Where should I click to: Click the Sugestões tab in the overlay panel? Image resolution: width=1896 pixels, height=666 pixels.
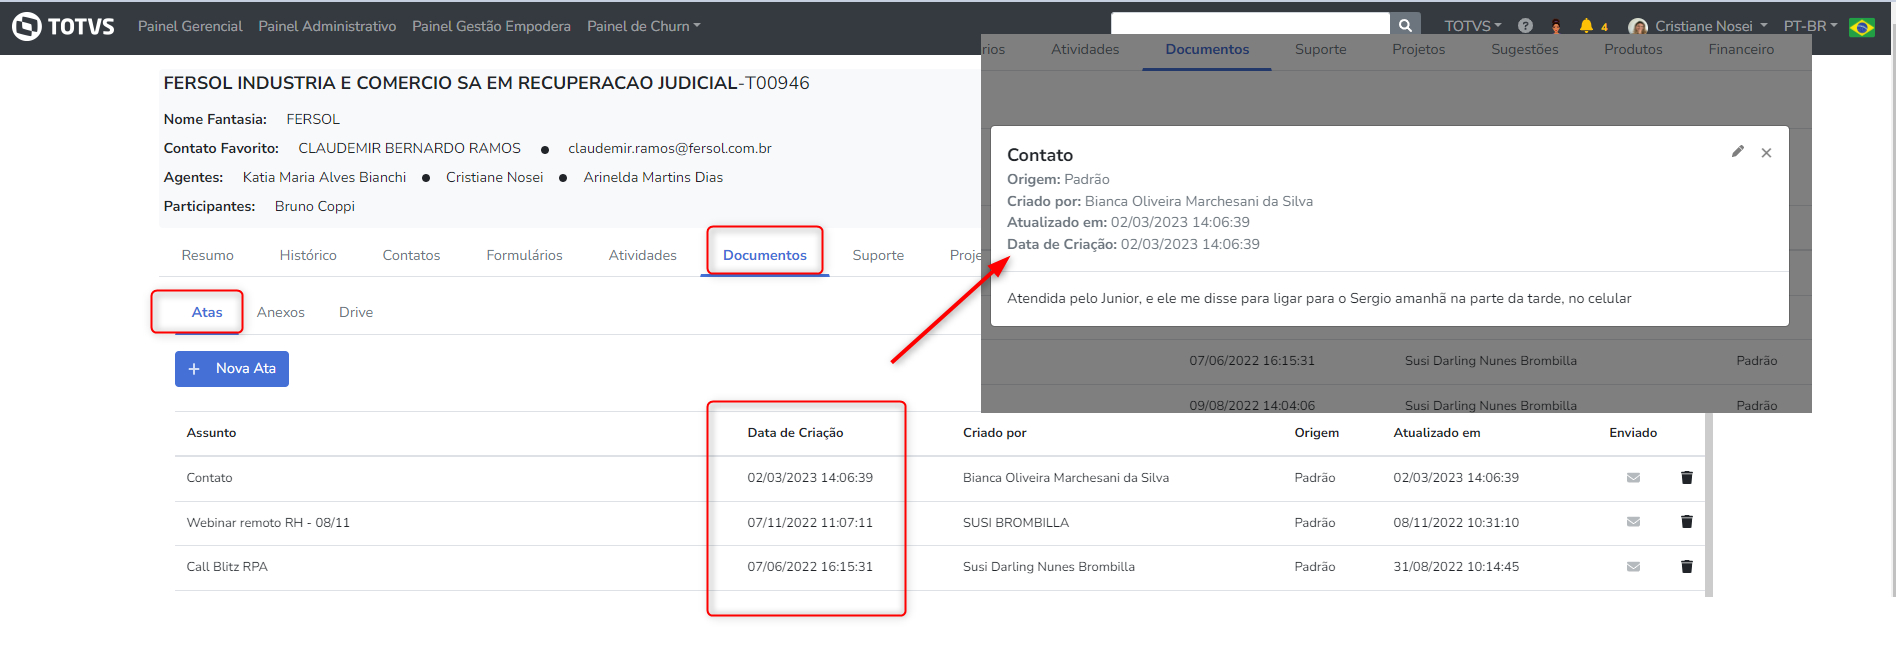[x=1524, y=49]
